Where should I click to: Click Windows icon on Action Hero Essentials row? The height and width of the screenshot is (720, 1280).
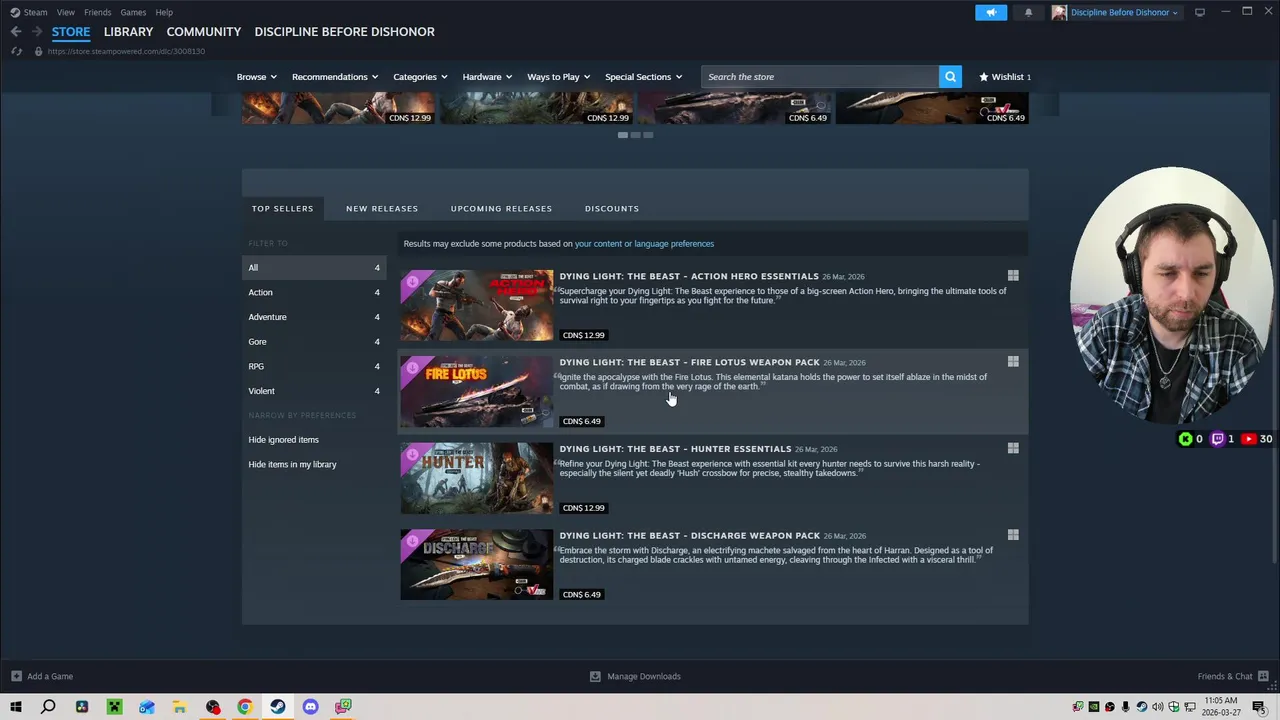(1013, 276)
